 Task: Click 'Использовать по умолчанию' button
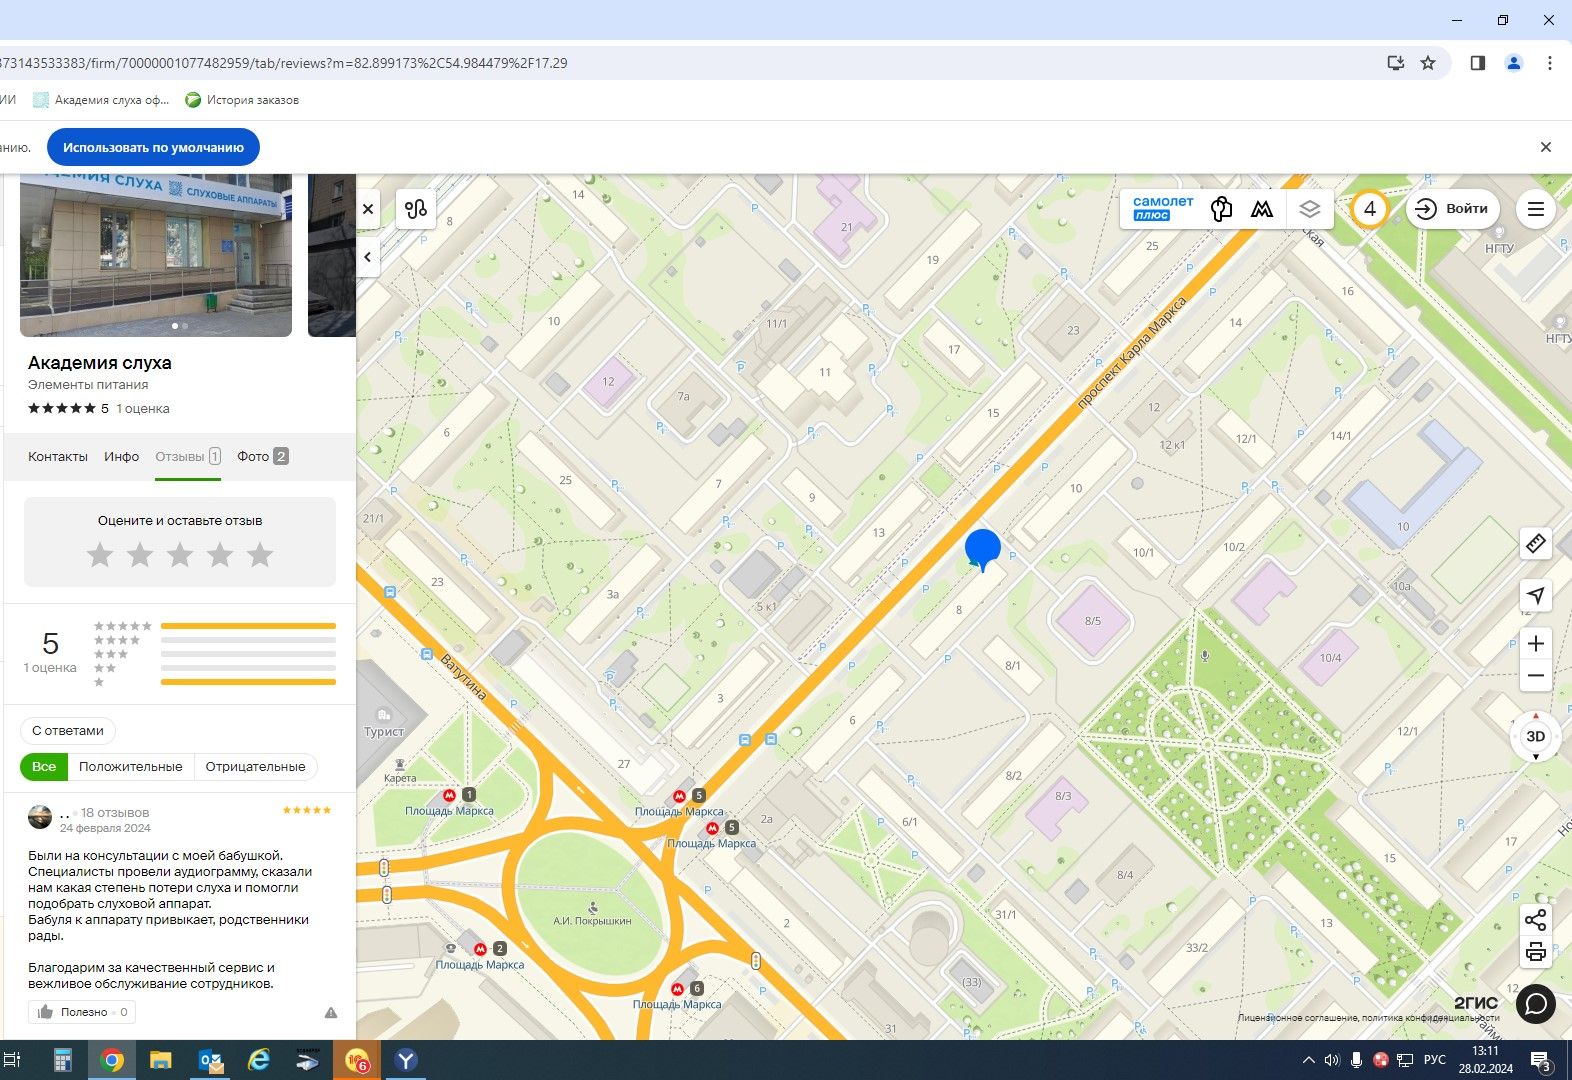coord(153,147)
